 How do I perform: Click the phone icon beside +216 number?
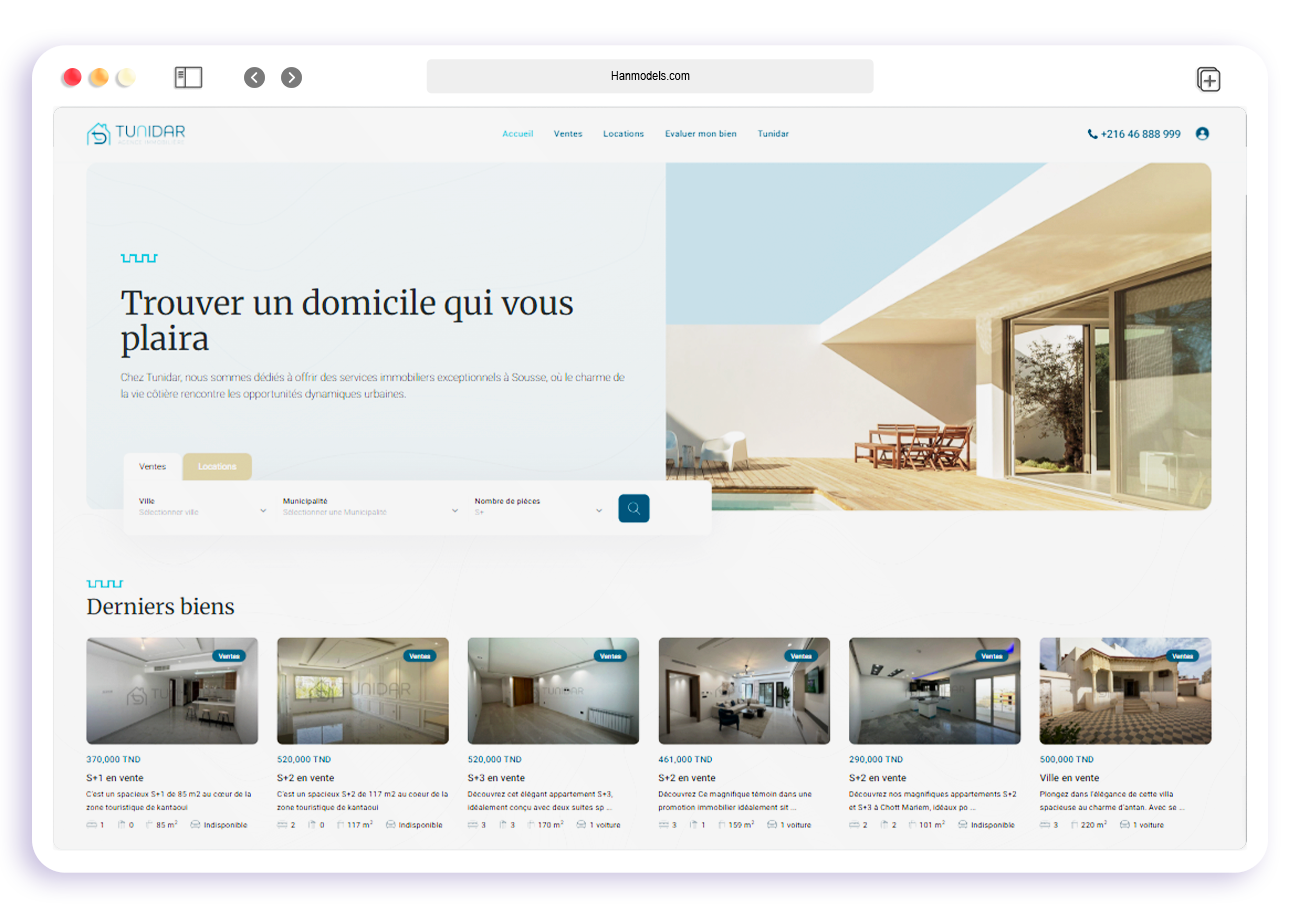click(1092, 134)
